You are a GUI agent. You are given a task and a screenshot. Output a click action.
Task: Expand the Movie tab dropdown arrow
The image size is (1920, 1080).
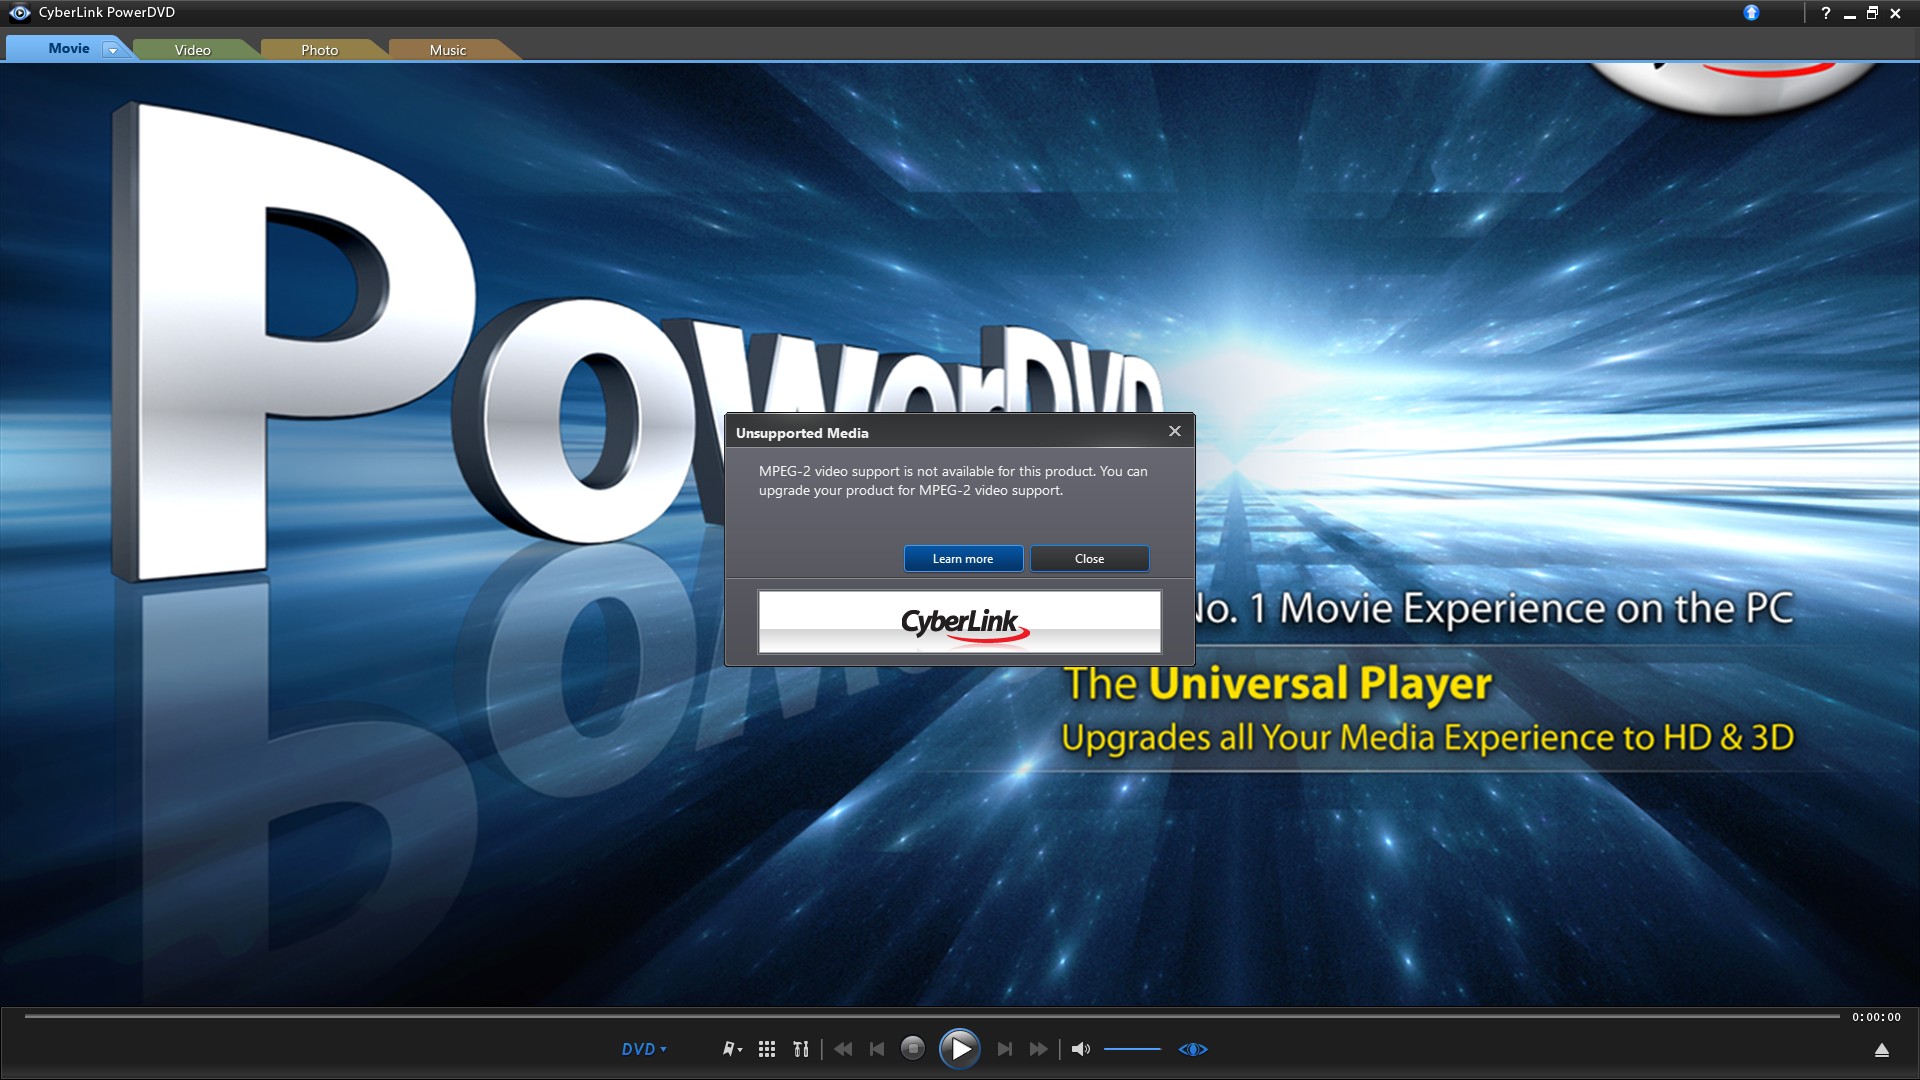[x=113, y=50]
